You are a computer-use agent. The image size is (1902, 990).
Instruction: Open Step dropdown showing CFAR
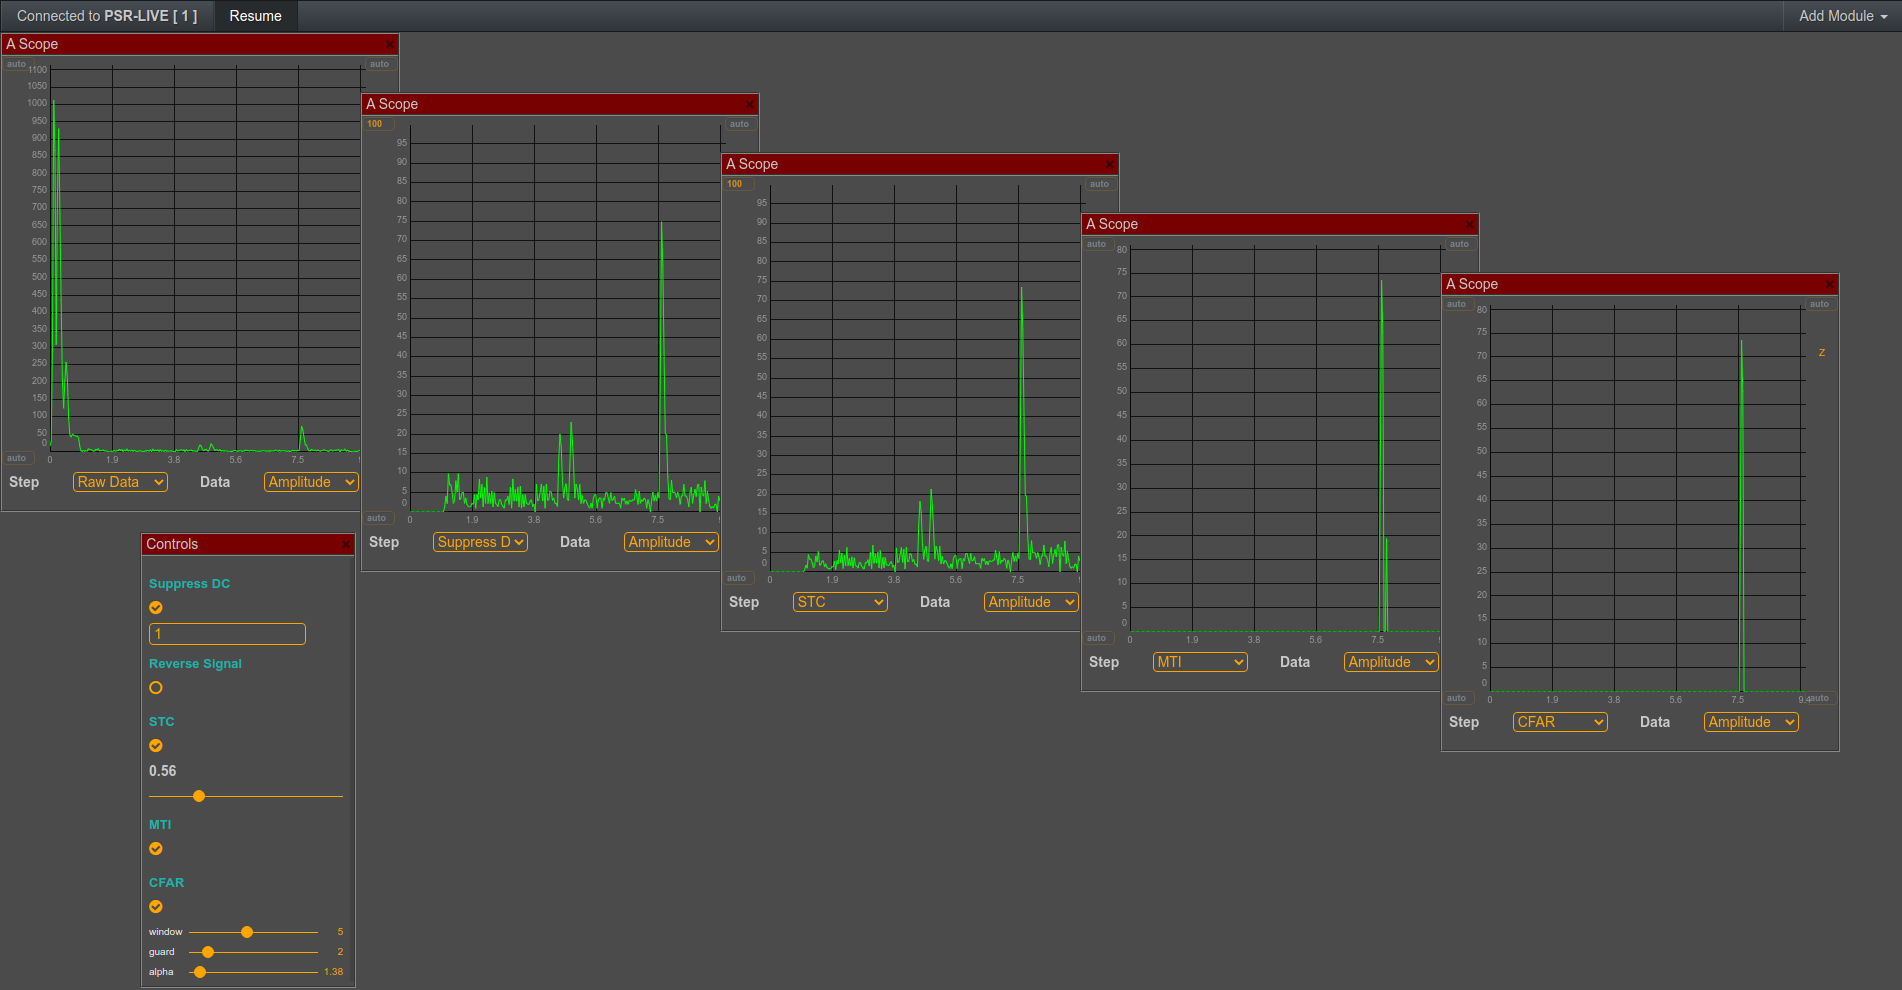1560,722
